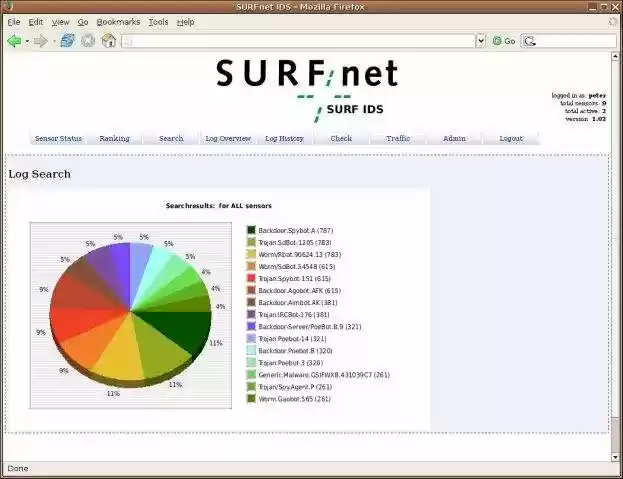Click the Logout tab
Screen dimensions: 623x479
coord(511,138)
